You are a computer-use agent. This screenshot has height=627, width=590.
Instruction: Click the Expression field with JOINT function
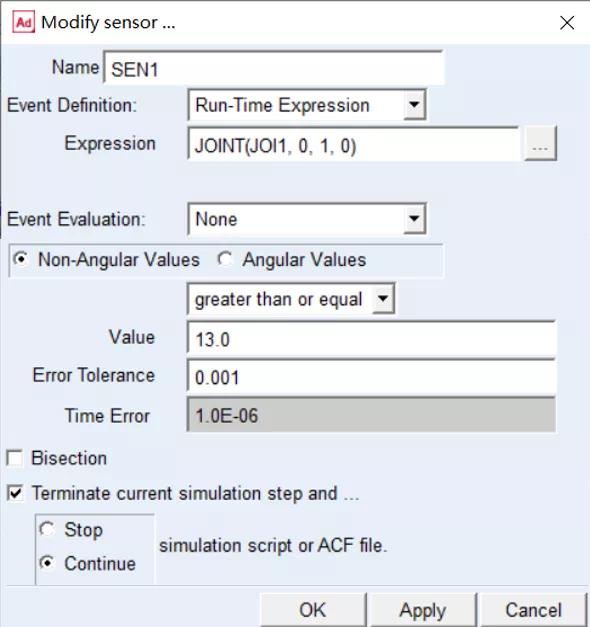click(x=353, y=144)
